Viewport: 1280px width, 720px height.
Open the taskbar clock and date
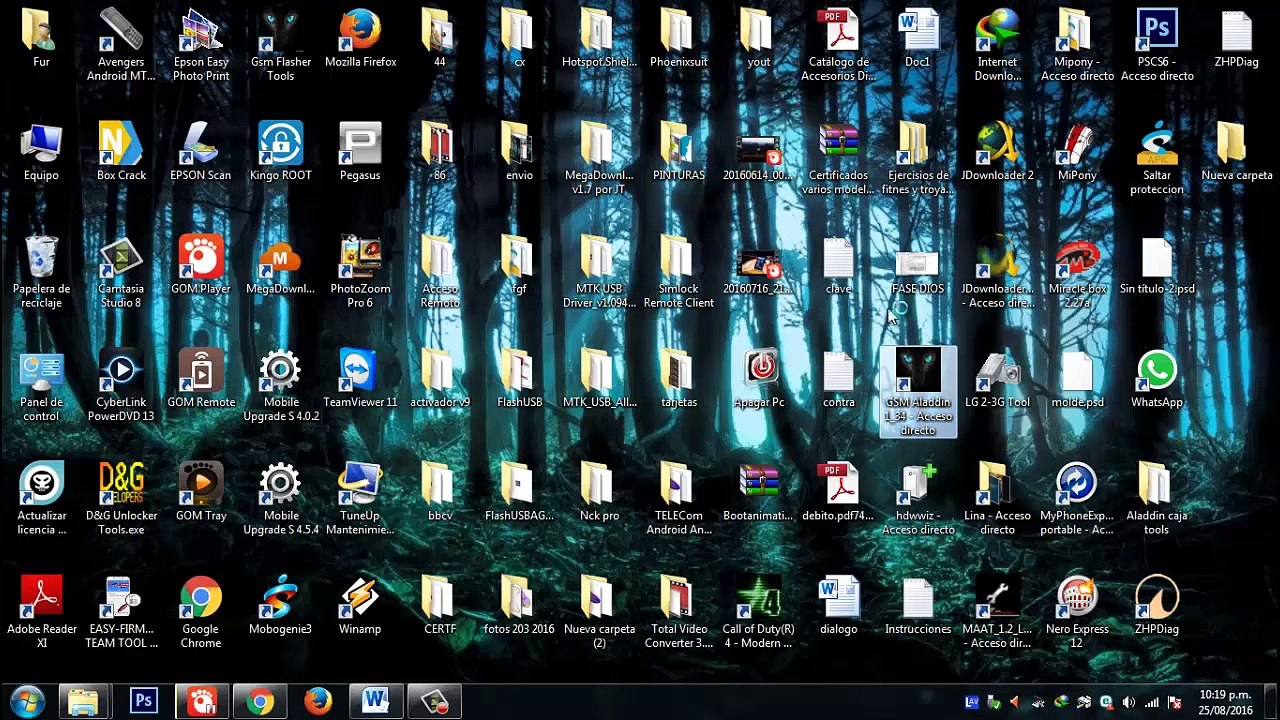(1225, 702)
